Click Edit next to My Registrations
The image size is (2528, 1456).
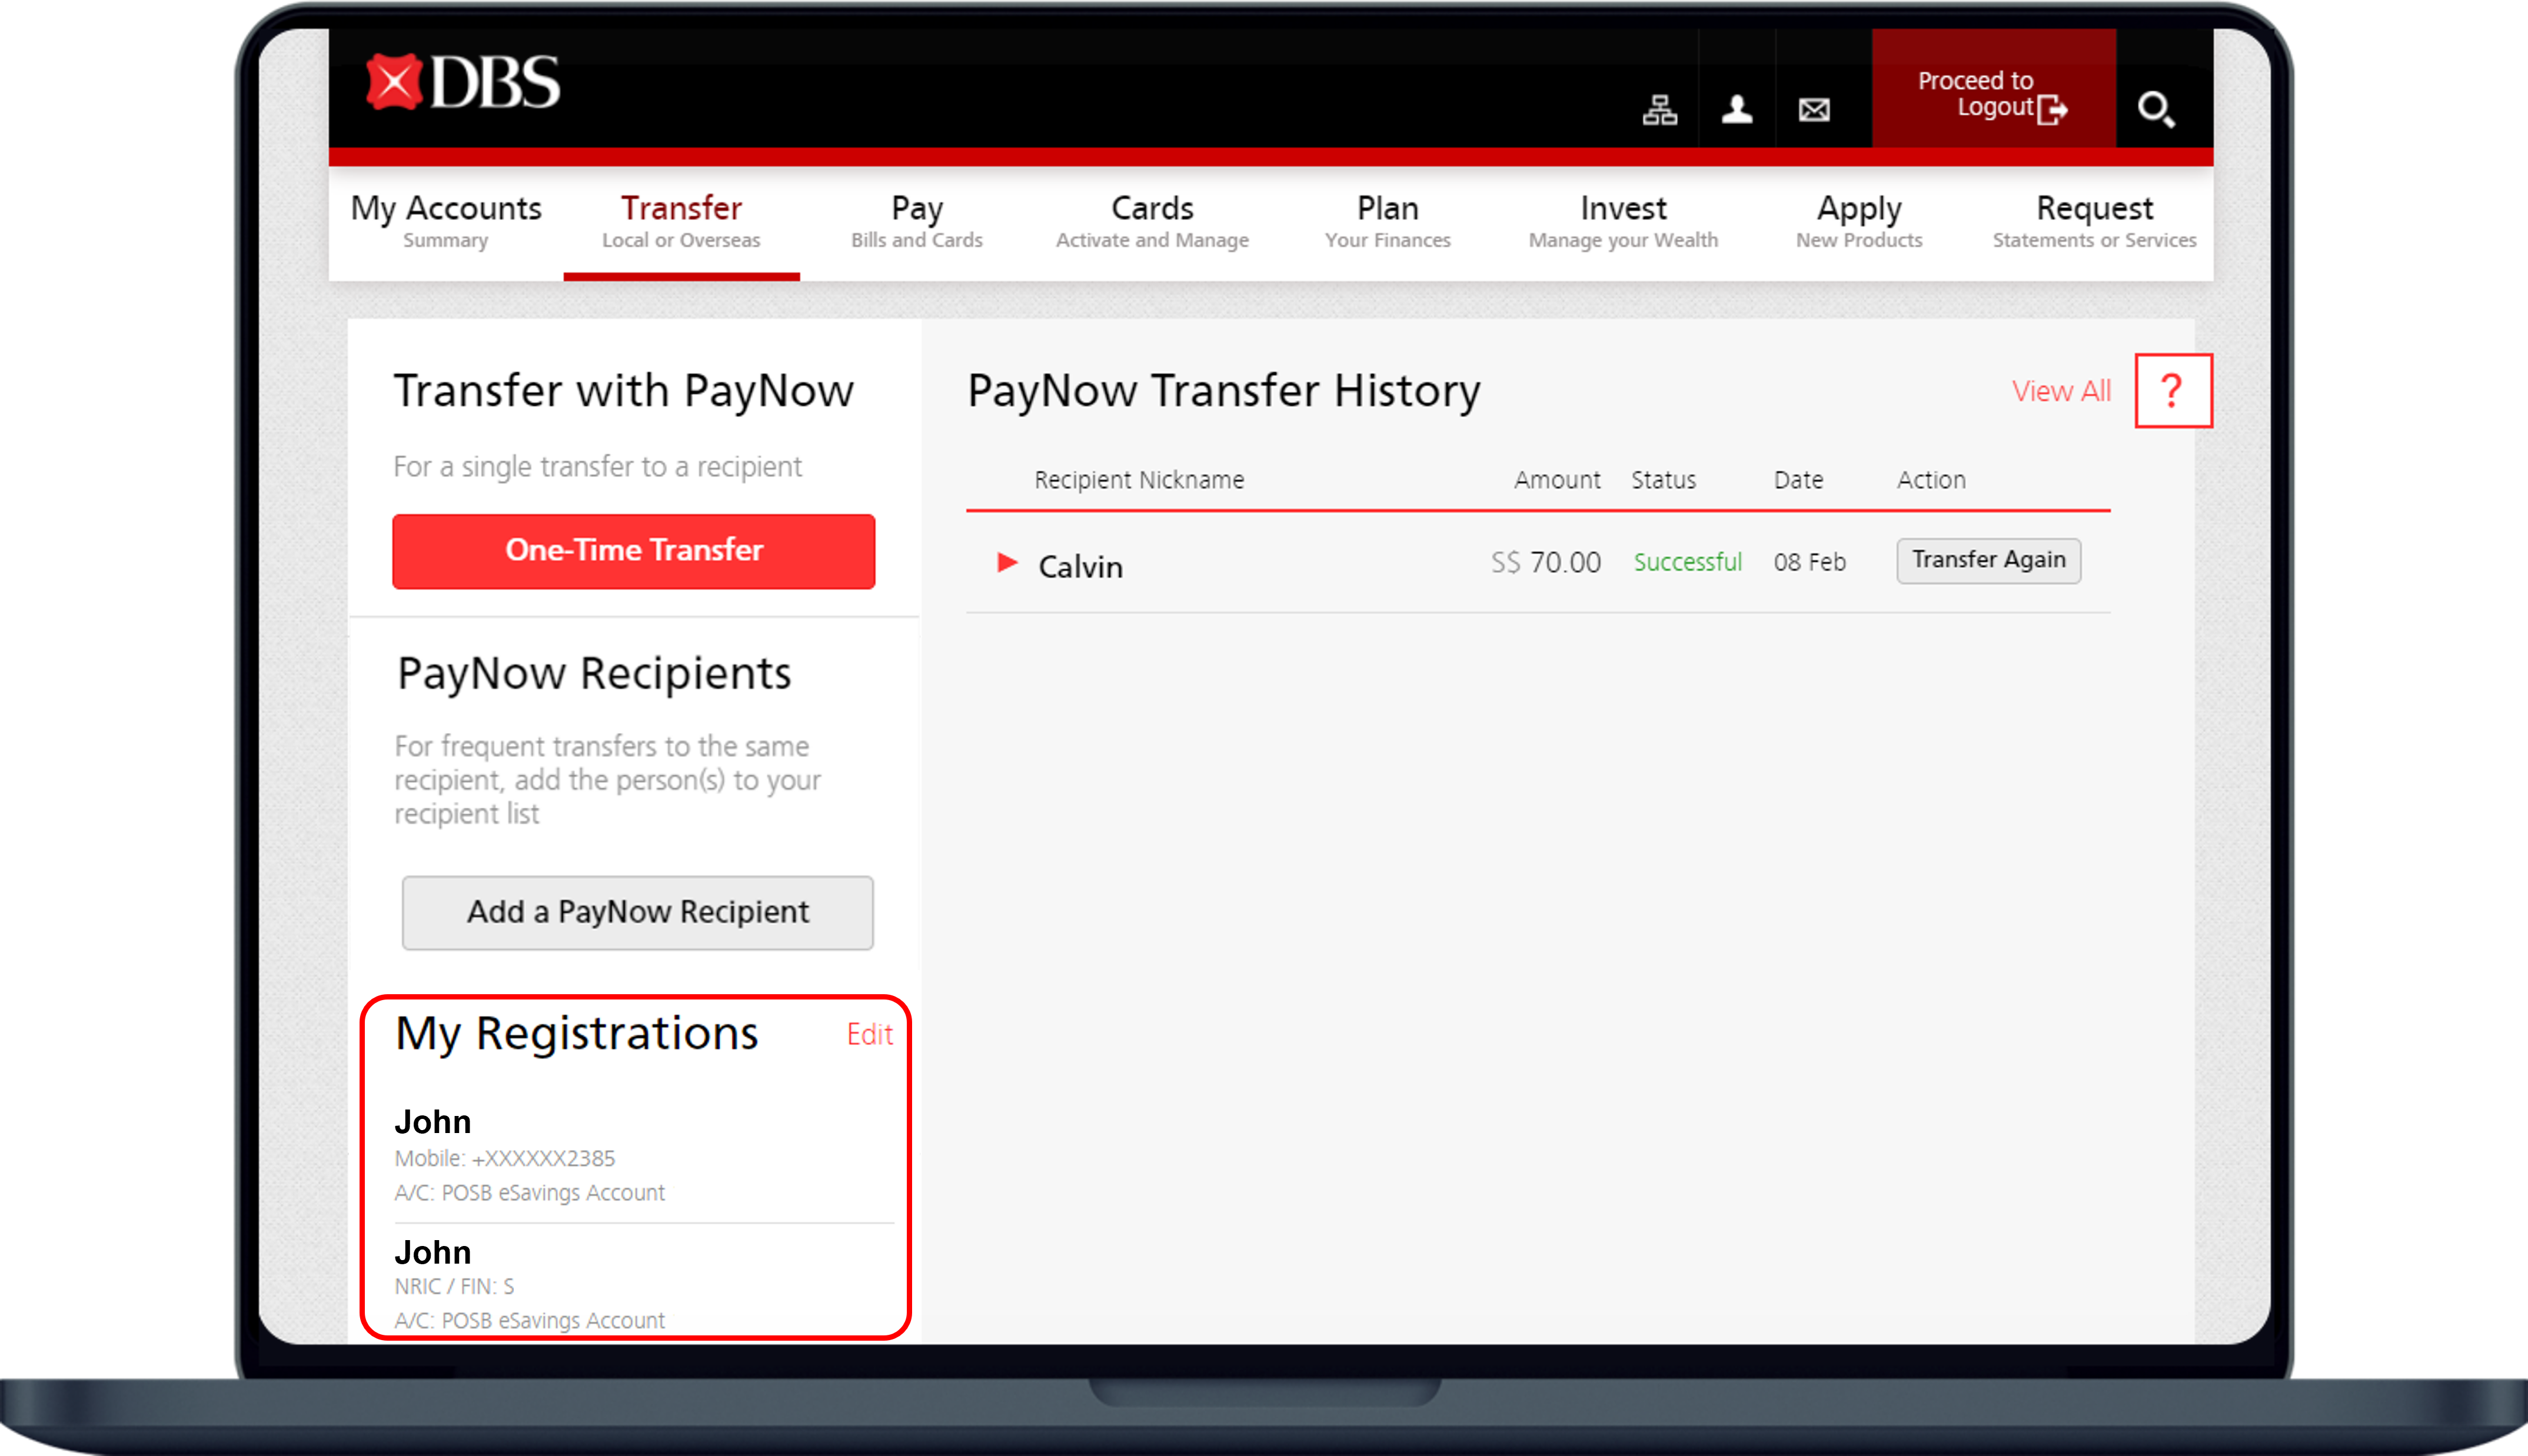[x=869, y=1034]
